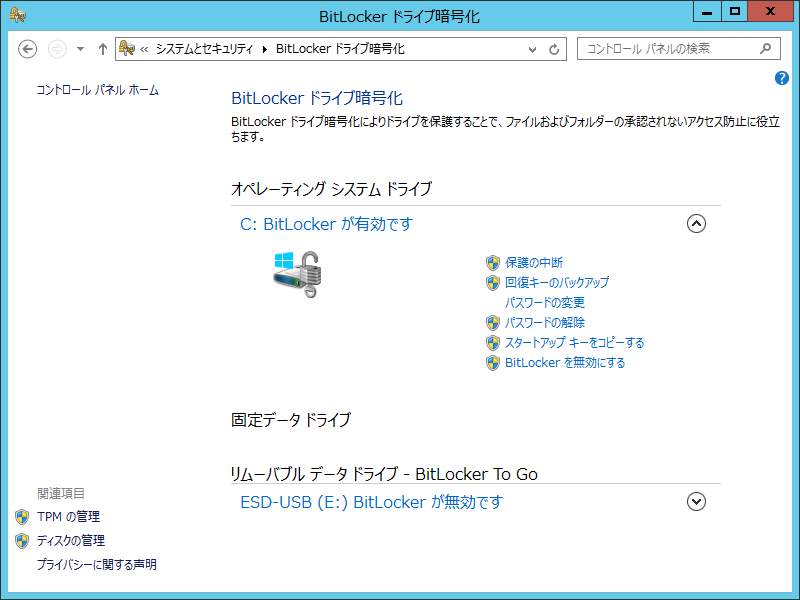Collapse the C: drive section chevron
This screenshot has height=600, width=800.
coord(696,223)
